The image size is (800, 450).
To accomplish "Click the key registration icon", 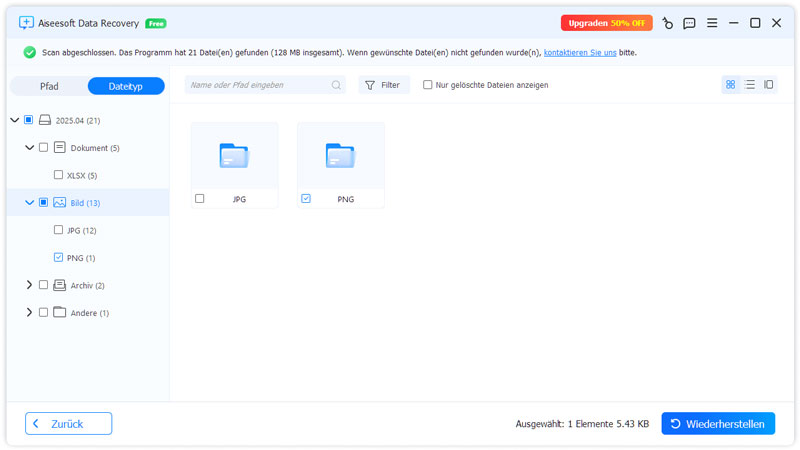I will [x=667, y=23].
